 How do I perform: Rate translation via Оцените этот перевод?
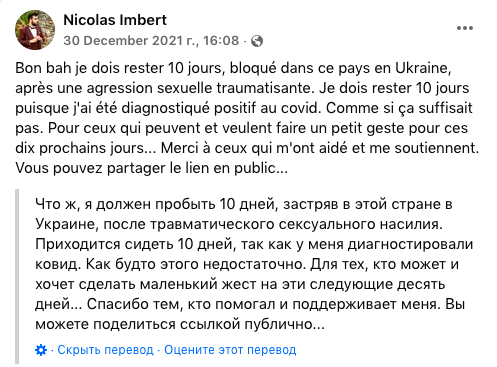(230, 350)
